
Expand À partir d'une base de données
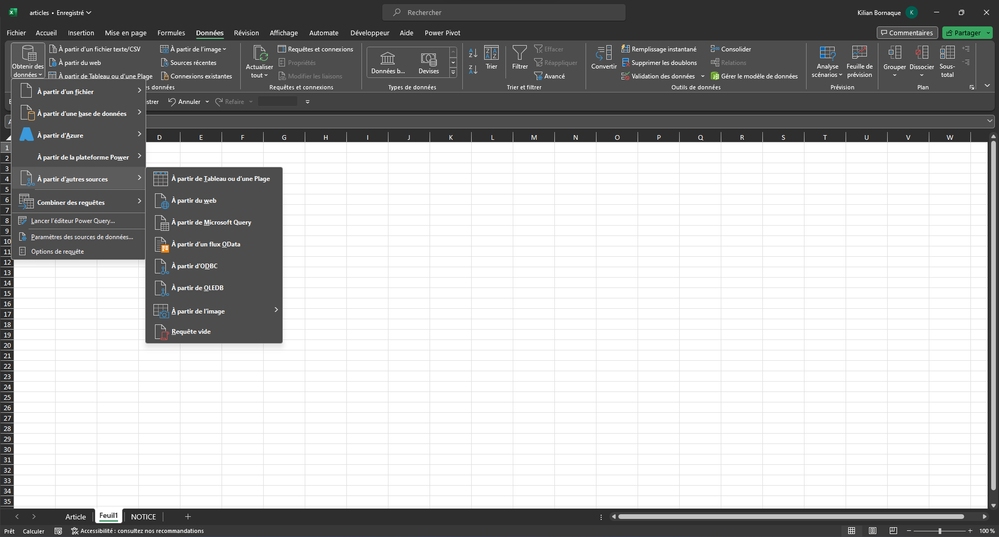click(79, 113)
